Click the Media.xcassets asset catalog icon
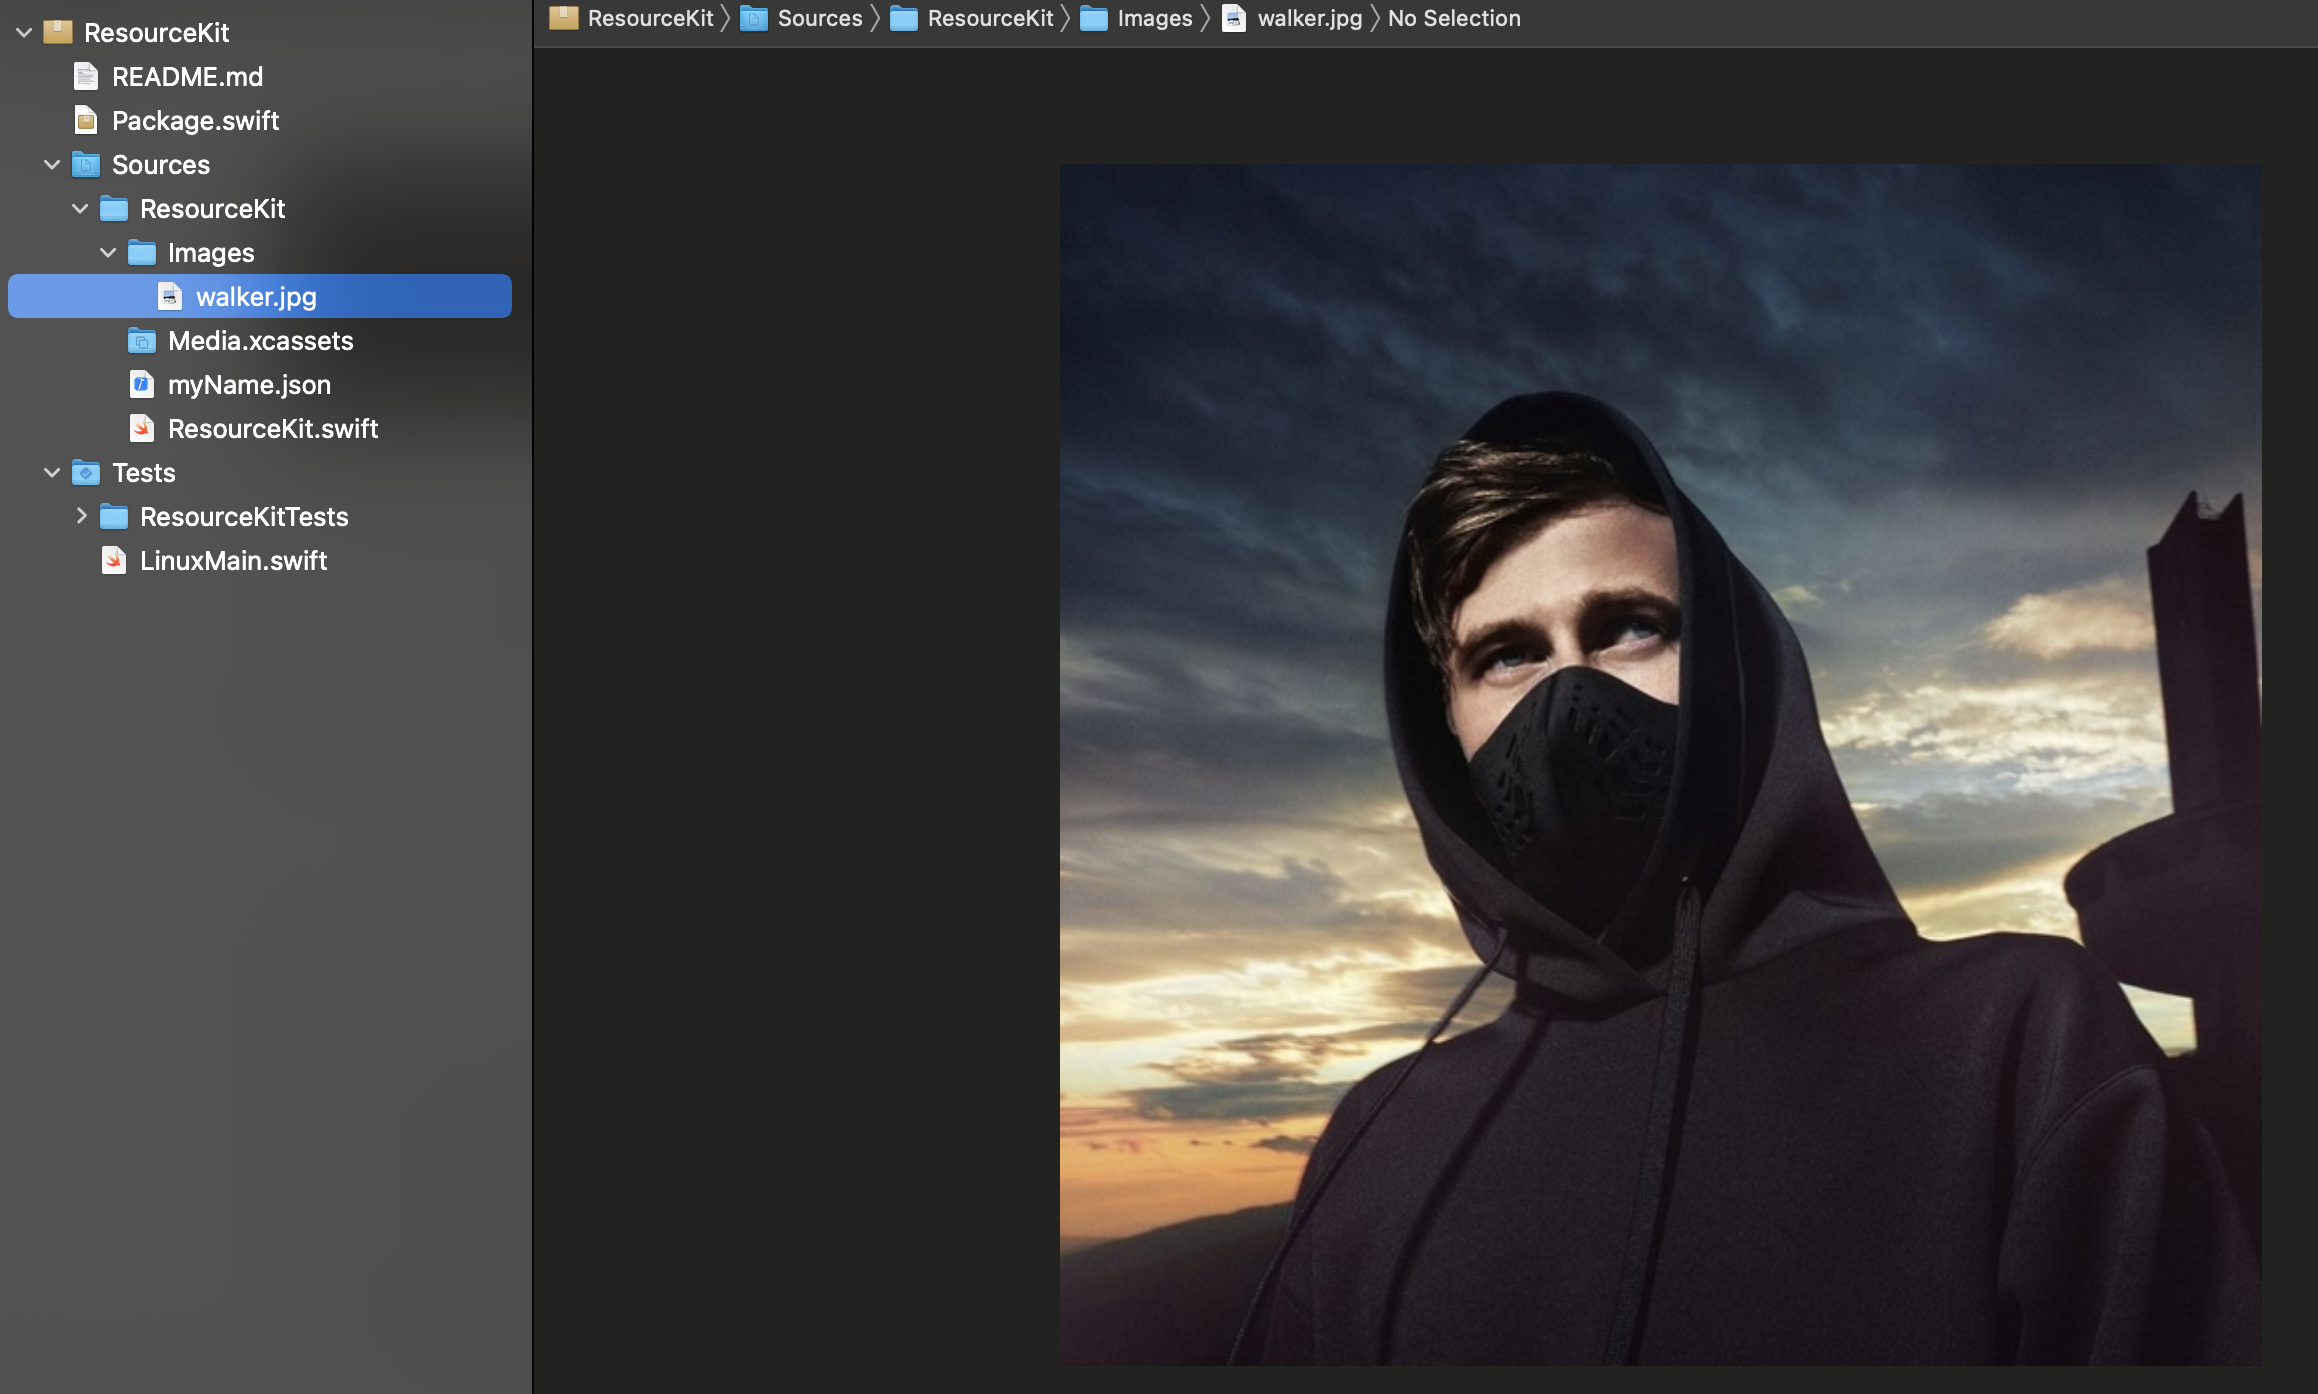 [142, 341]
